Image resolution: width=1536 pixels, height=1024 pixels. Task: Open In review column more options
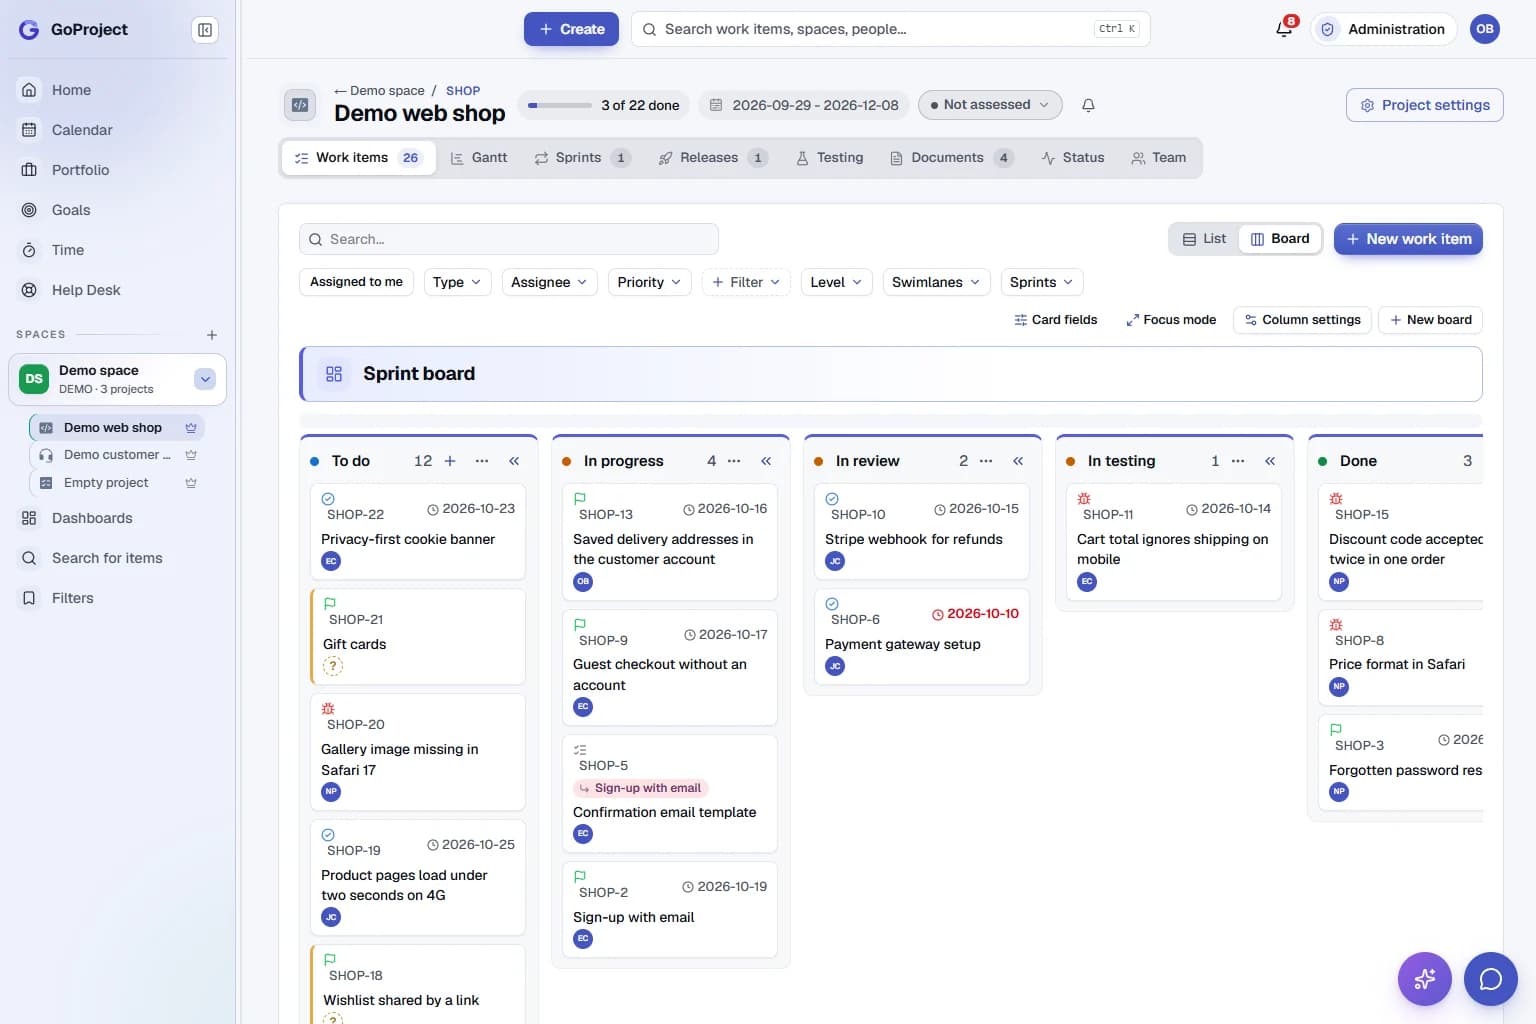pyautogui.click(x=986, y=461)
